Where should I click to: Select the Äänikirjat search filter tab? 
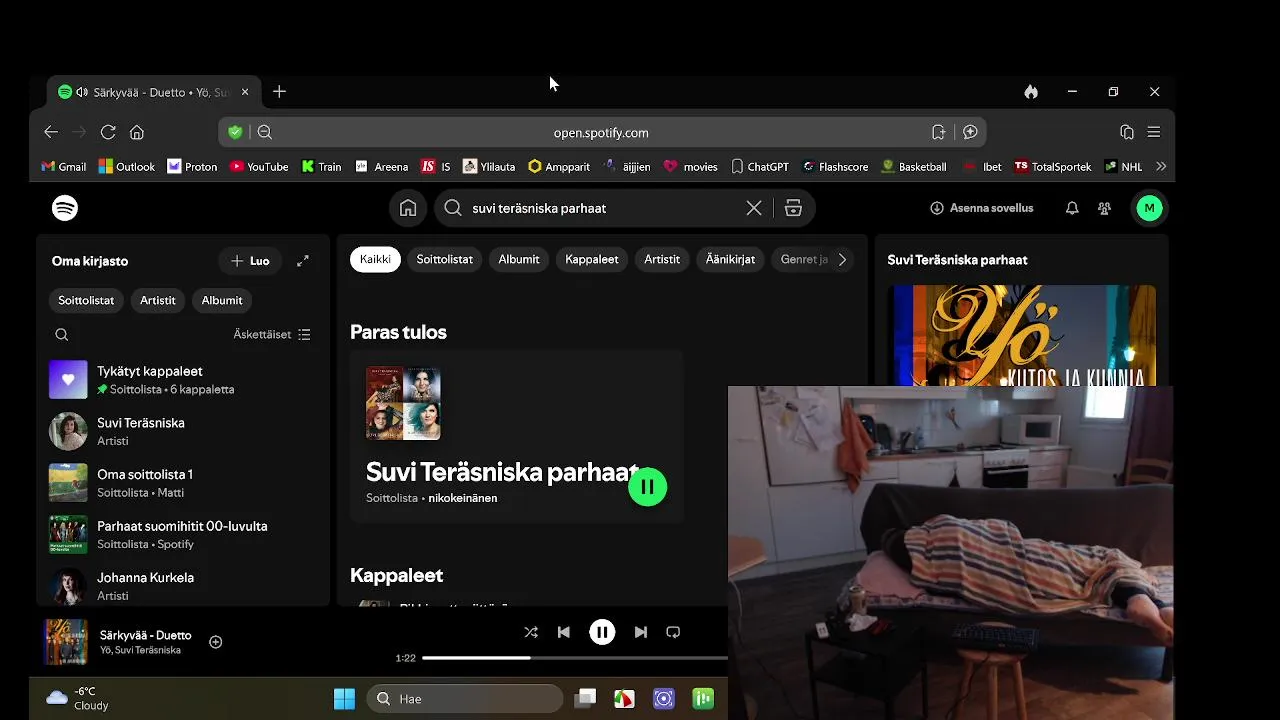click(731, 259)
